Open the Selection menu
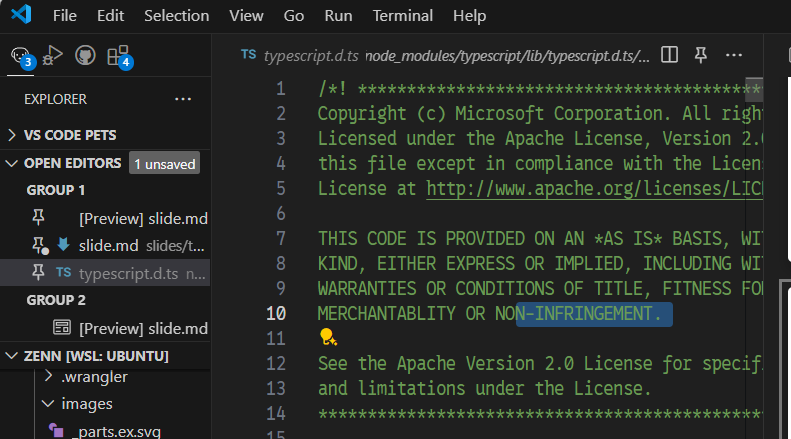 pos(177,16)
